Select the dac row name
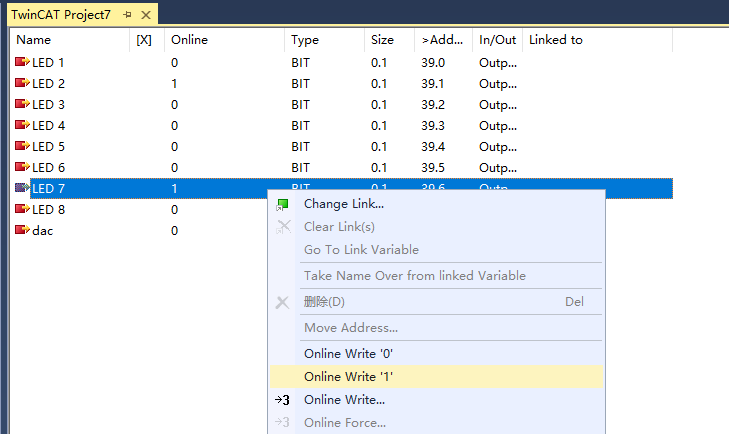 (42, 230)
